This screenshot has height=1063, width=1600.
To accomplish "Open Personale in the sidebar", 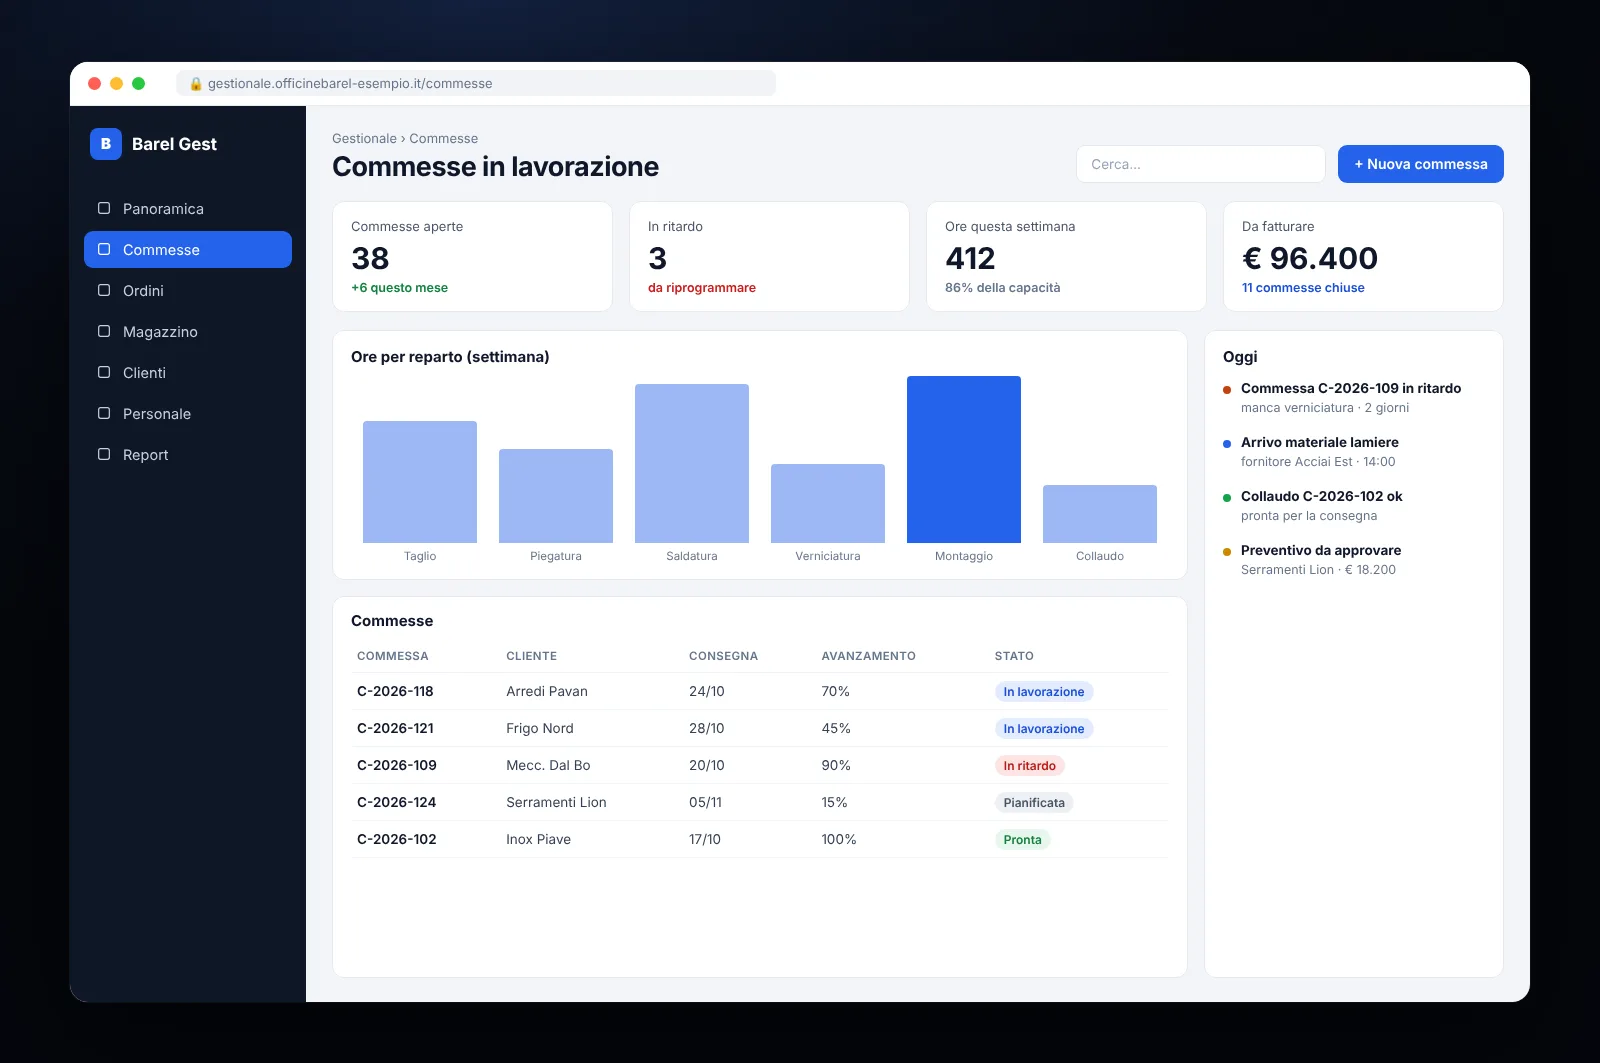I will pyautogui.click(x=188, y=413).
